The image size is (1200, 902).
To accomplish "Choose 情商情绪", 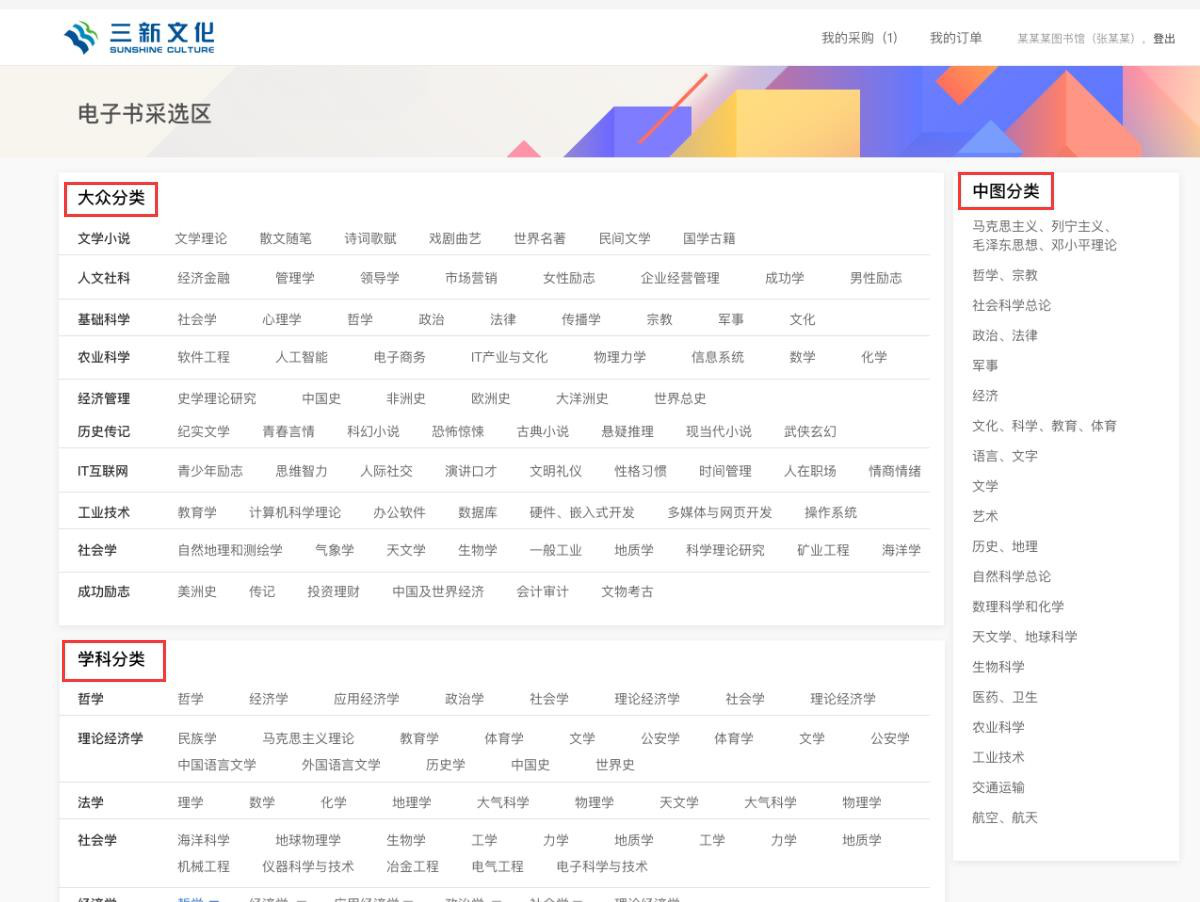I will pyautogui.click(x=895, y=471).
